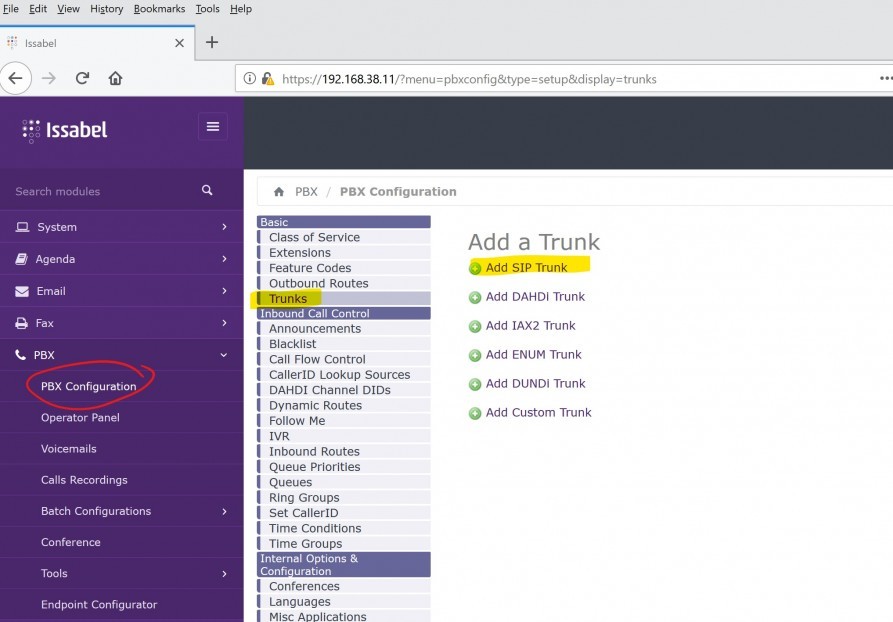
Task: Open the Help menu
Action: tap(241, 9)
